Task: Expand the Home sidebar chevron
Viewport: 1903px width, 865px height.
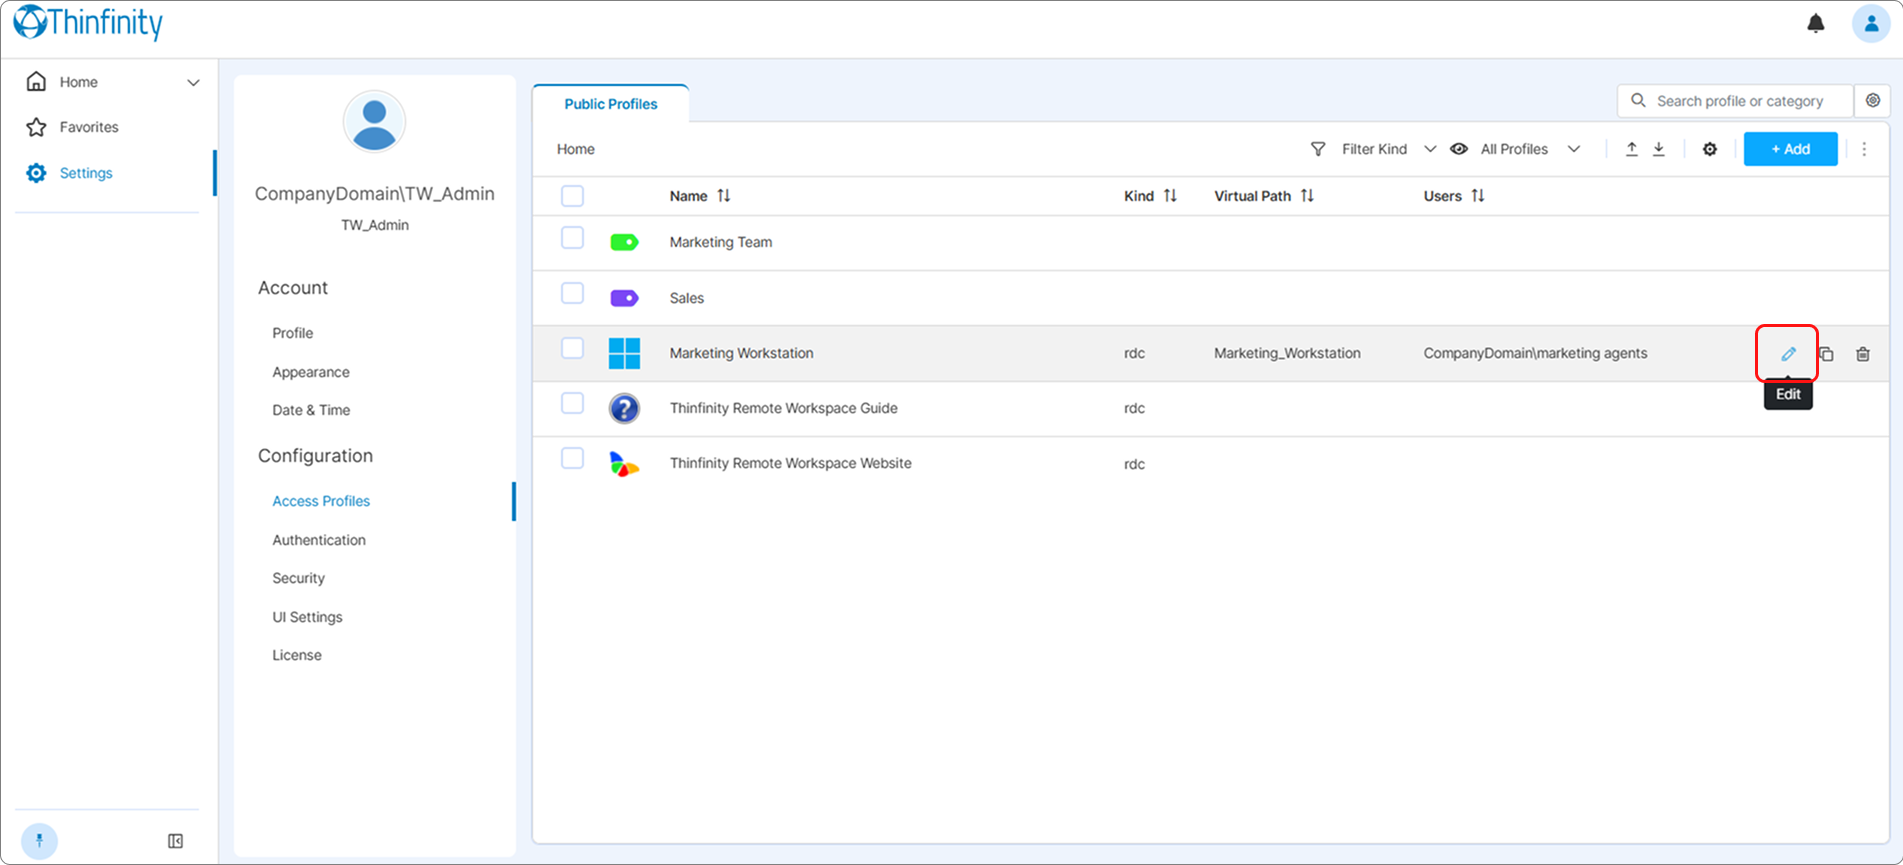Action: [x=193, y=82]
